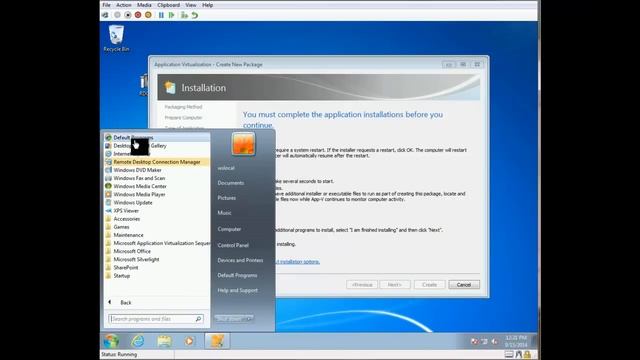The image size is (640, 360).
Task: Click the Packaging Method step in wizard
Action: tap(183, 107)
